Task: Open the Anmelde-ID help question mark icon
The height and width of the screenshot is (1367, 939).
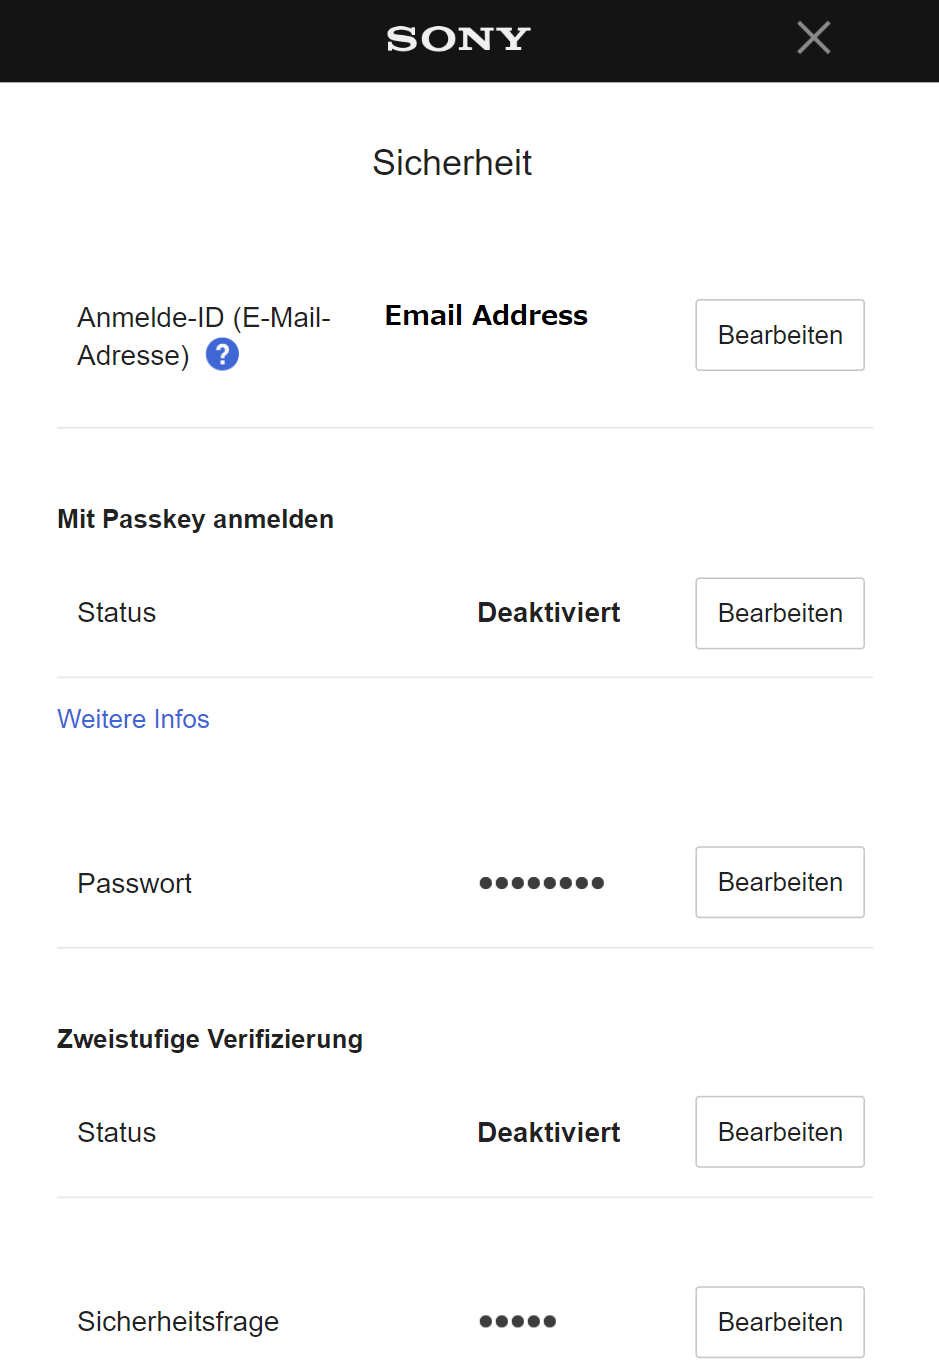Action: [x=222, y=354]
